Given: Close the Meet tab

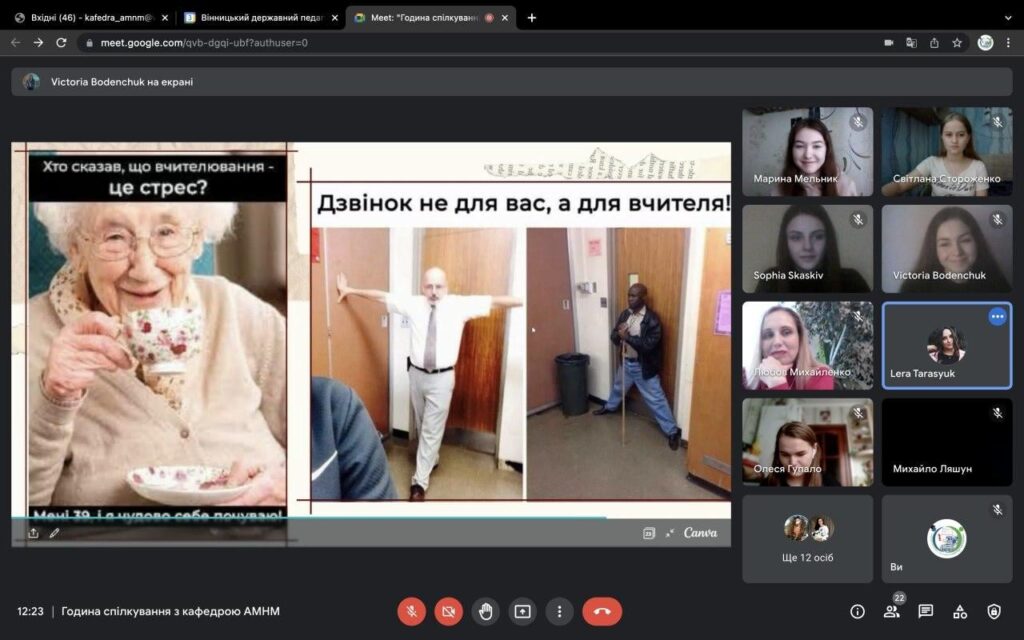Looking at the screenshot, I should (x=505, y=18).
